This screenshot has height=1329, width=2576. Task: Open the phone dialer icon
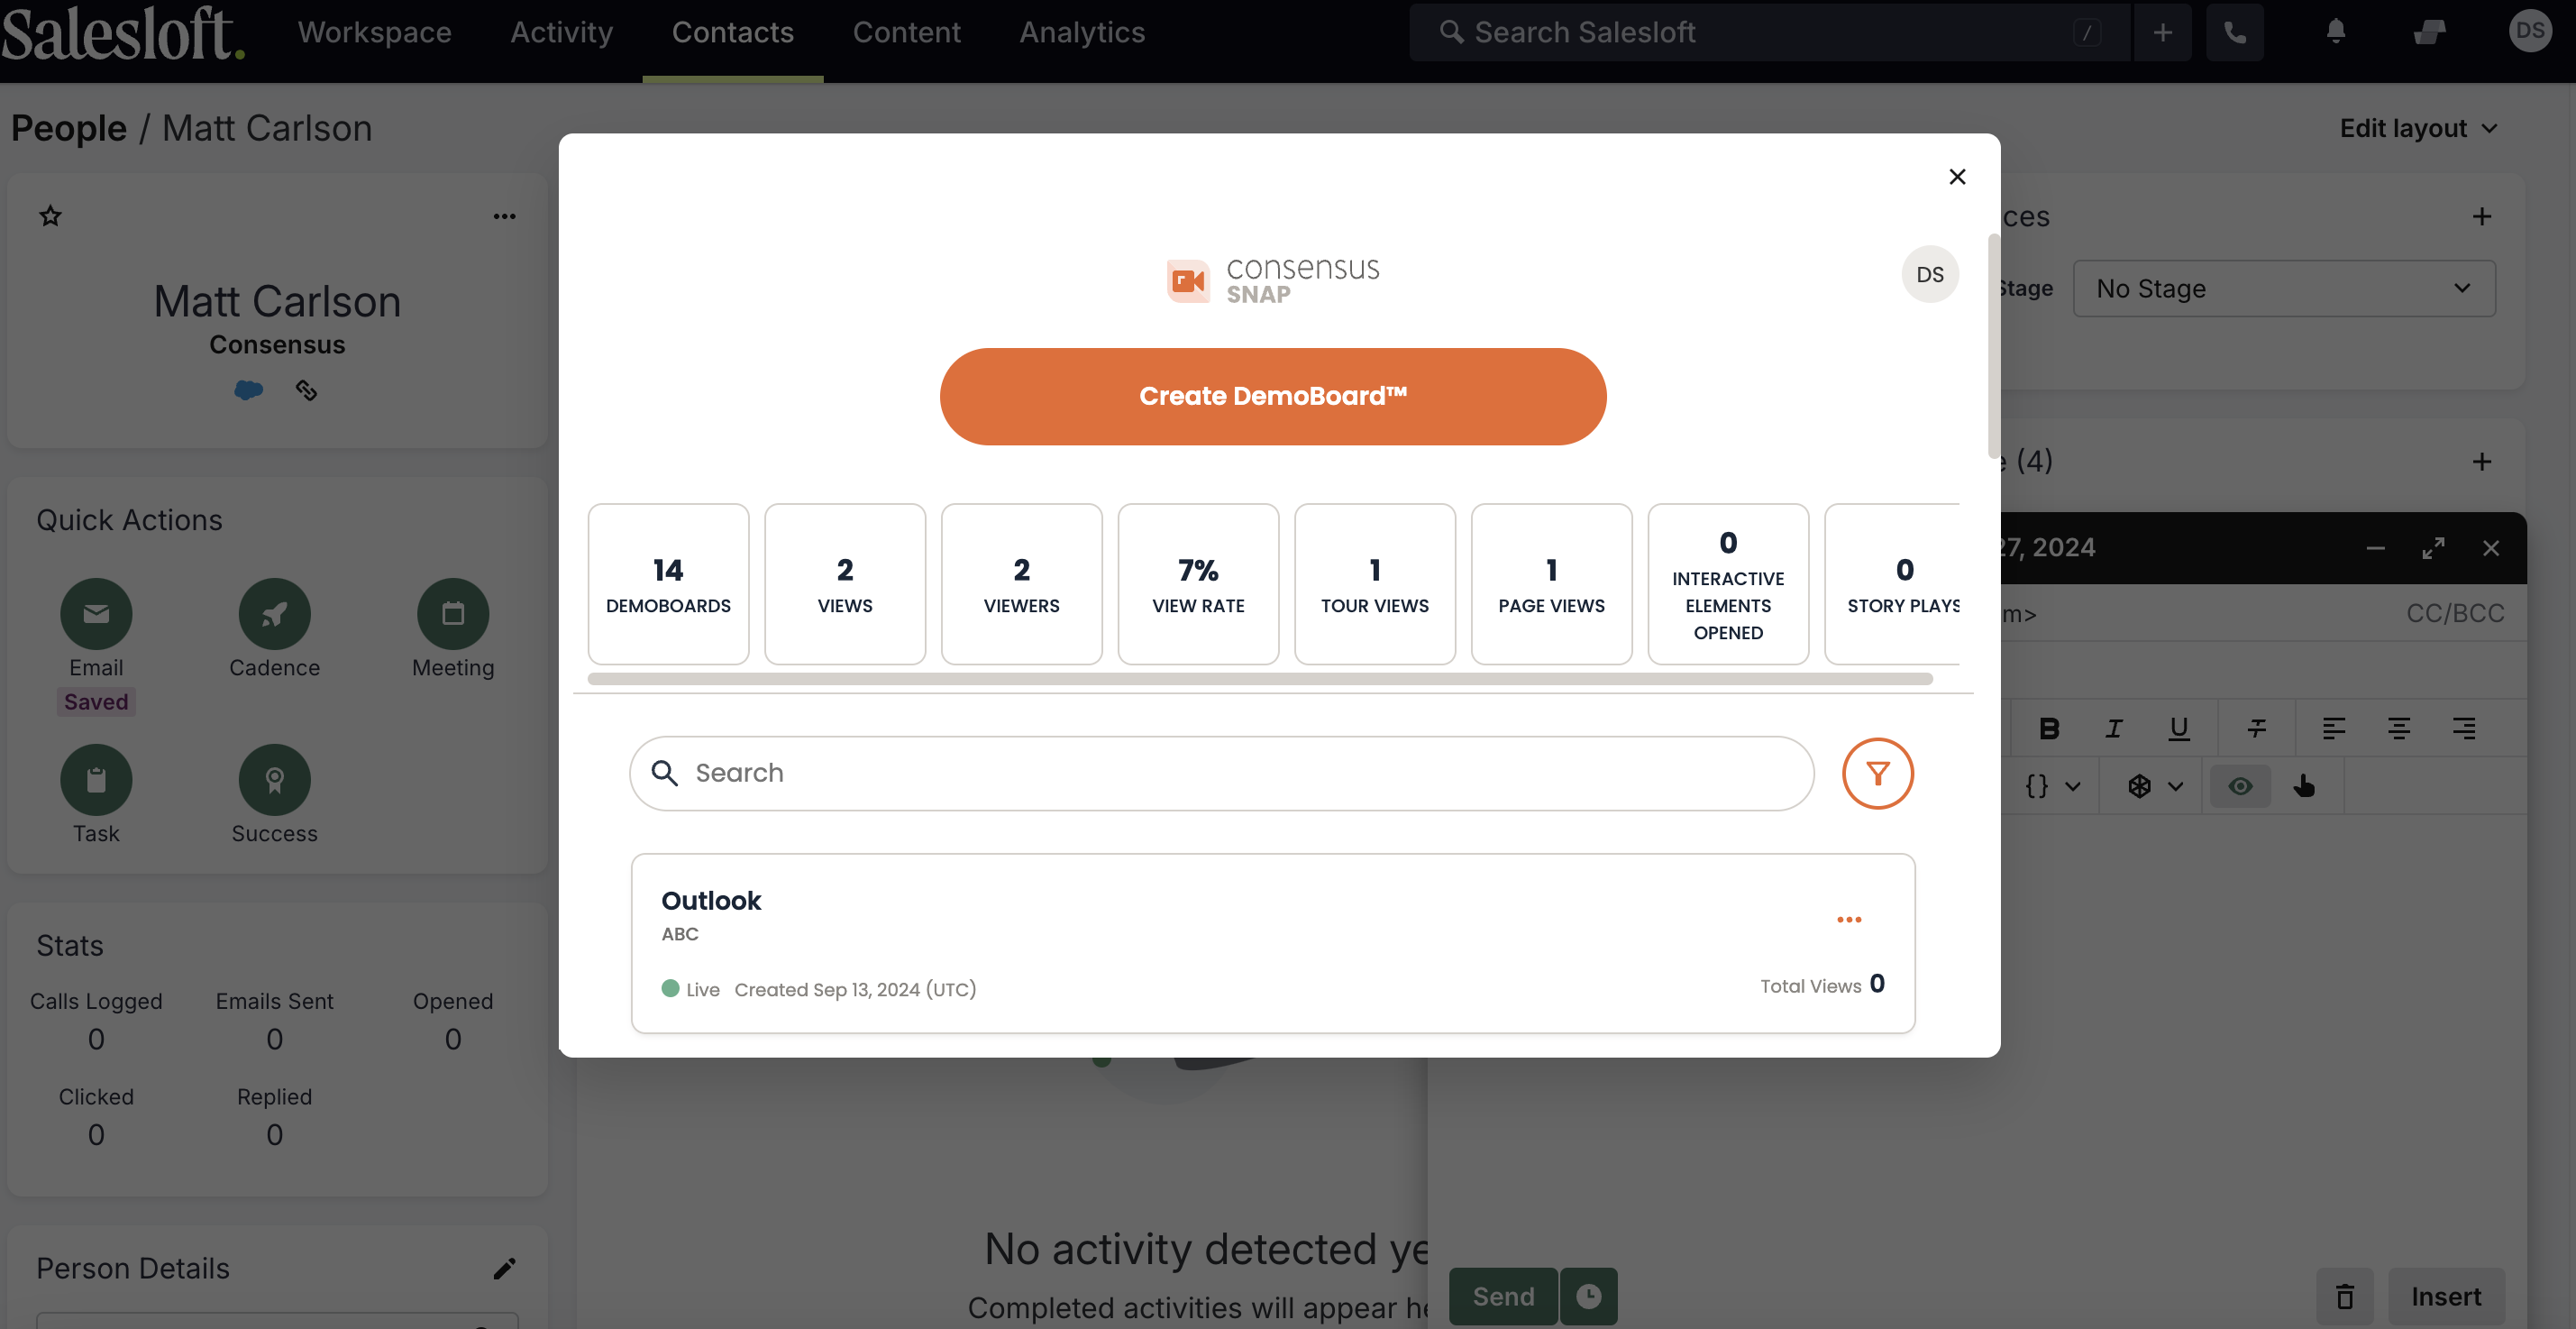click(2234, 33)
